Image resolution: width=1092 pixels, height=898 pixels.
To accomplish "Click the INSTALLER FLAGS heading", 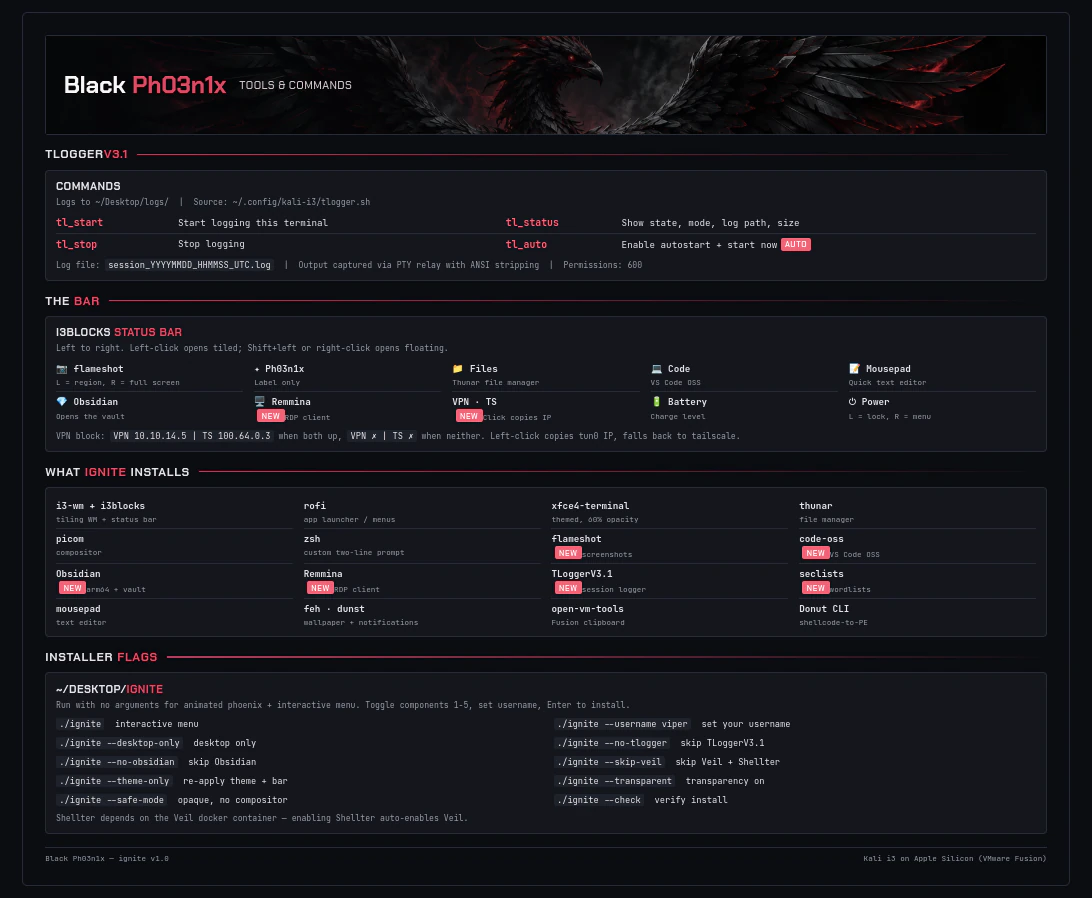I will click(x=101, y=657).
